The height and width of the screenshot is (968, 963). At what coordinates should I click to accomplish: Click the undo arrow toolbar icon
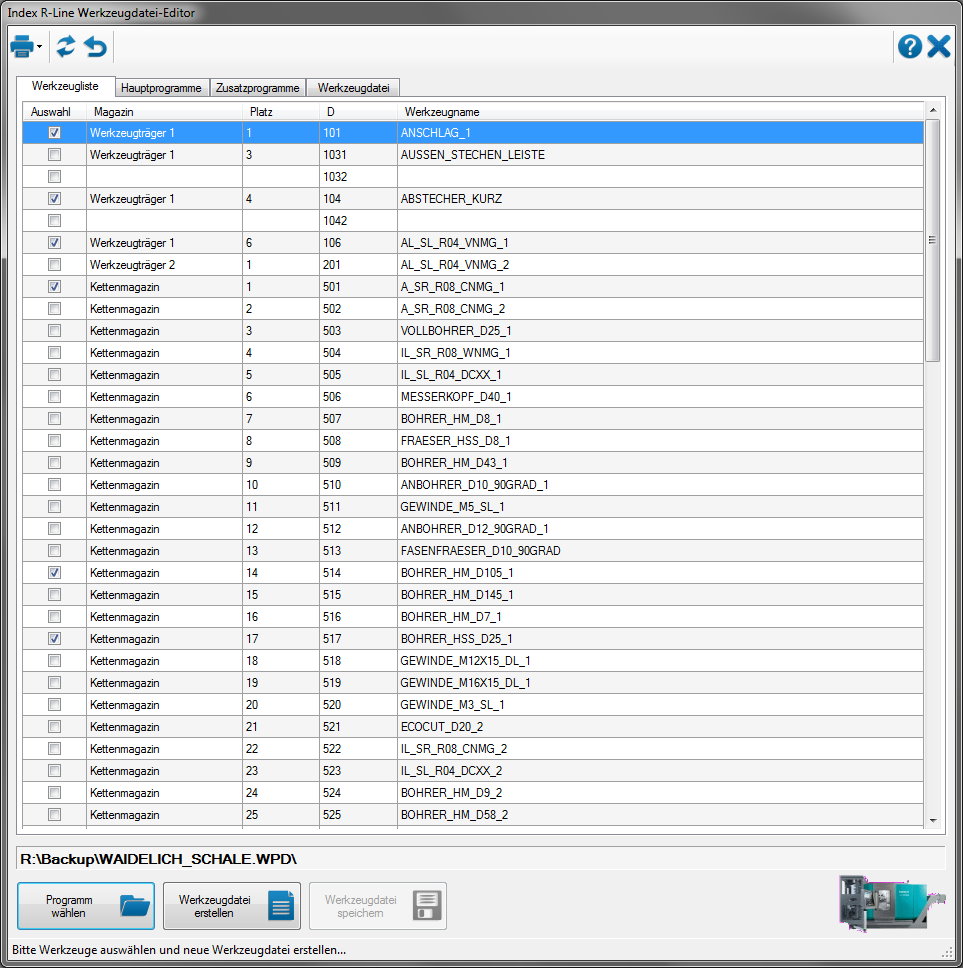click(95, 46)
